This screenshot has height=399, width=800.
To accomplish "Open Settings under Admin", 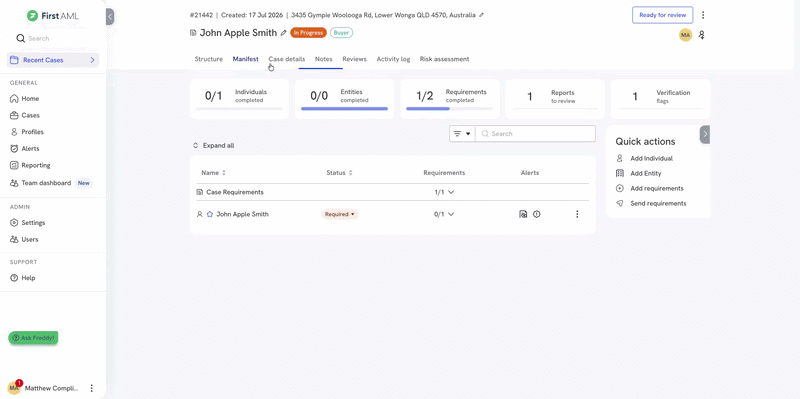I will click(33, 222).
